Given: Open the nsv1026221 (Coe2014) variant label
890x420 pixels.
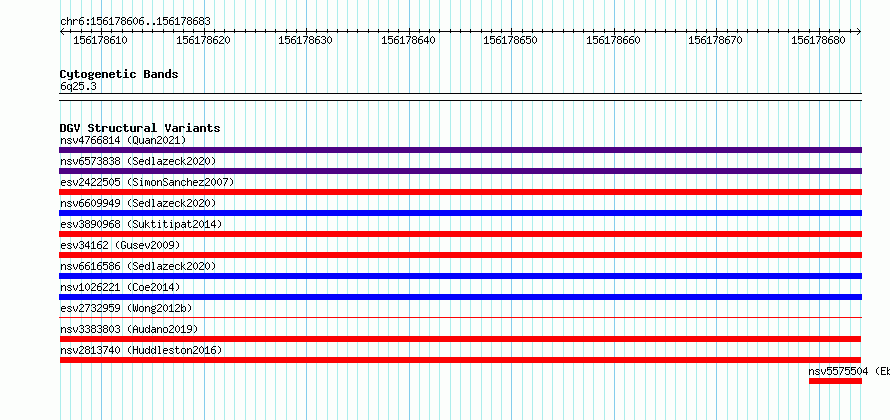Looking at the screenshot, I should tap(120, 287).
